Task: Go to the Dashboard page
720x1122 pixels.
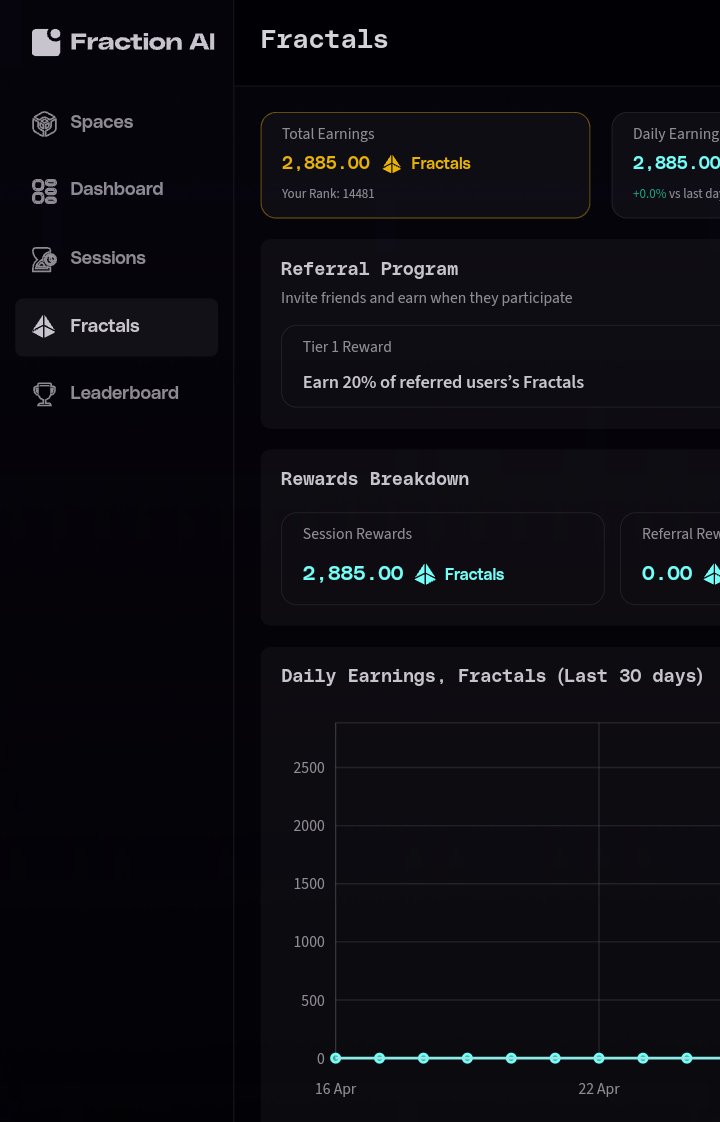Action: pos(117,190)
